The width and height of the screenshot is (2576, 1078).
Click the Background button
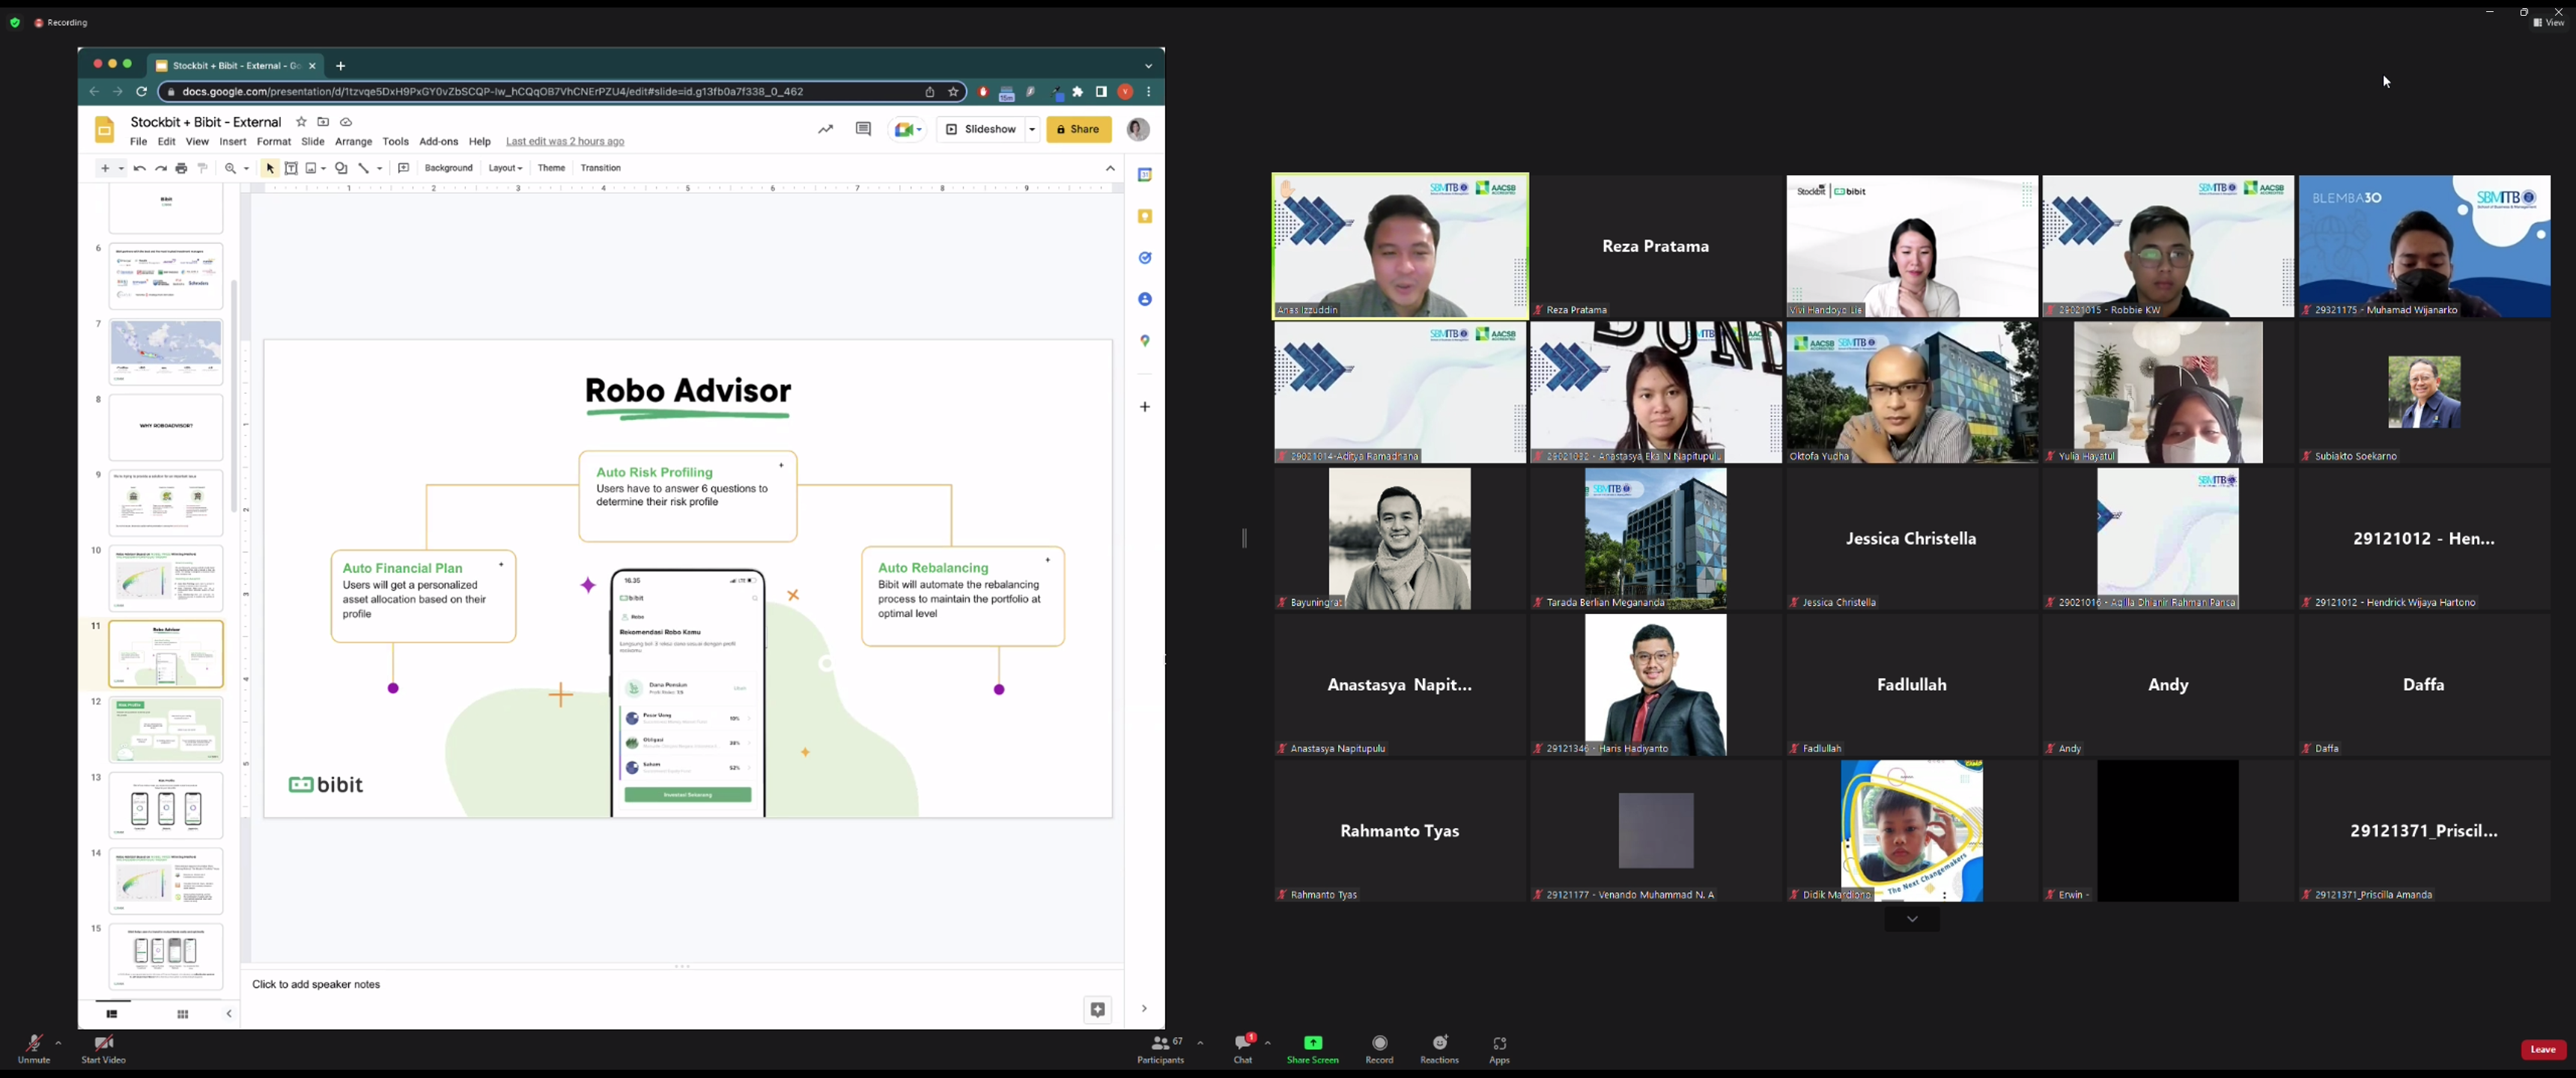(x=449, y=168)
